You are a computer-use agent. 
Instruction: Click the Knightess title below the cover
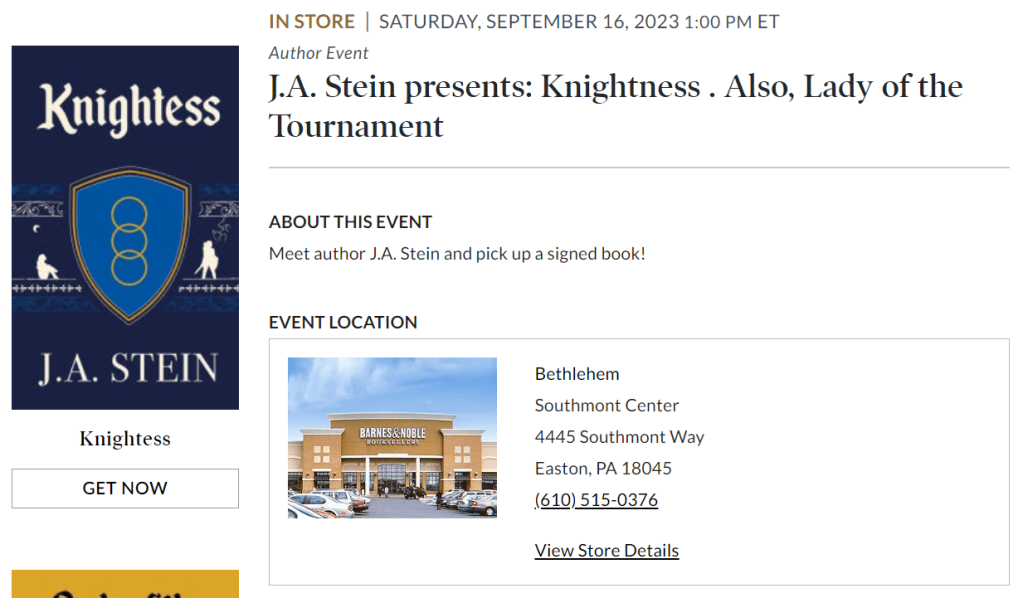125,439
